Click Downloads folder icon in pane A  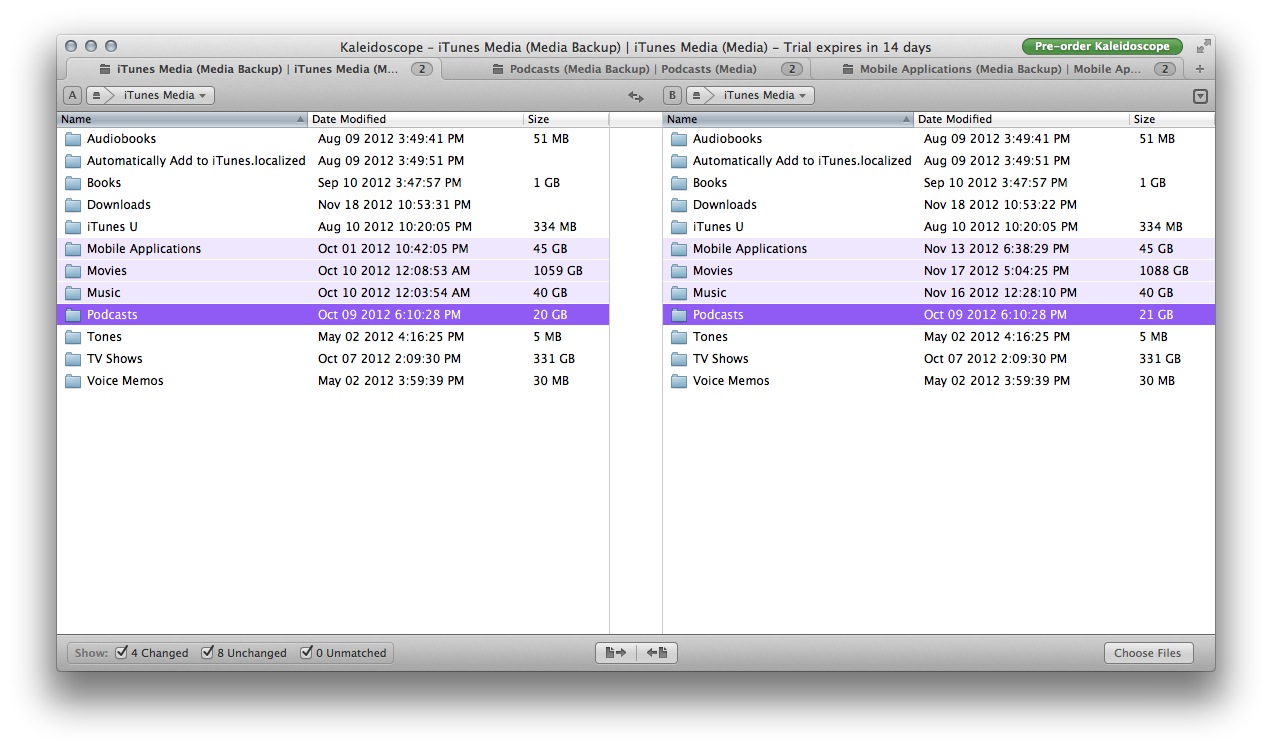pos(73,205)
